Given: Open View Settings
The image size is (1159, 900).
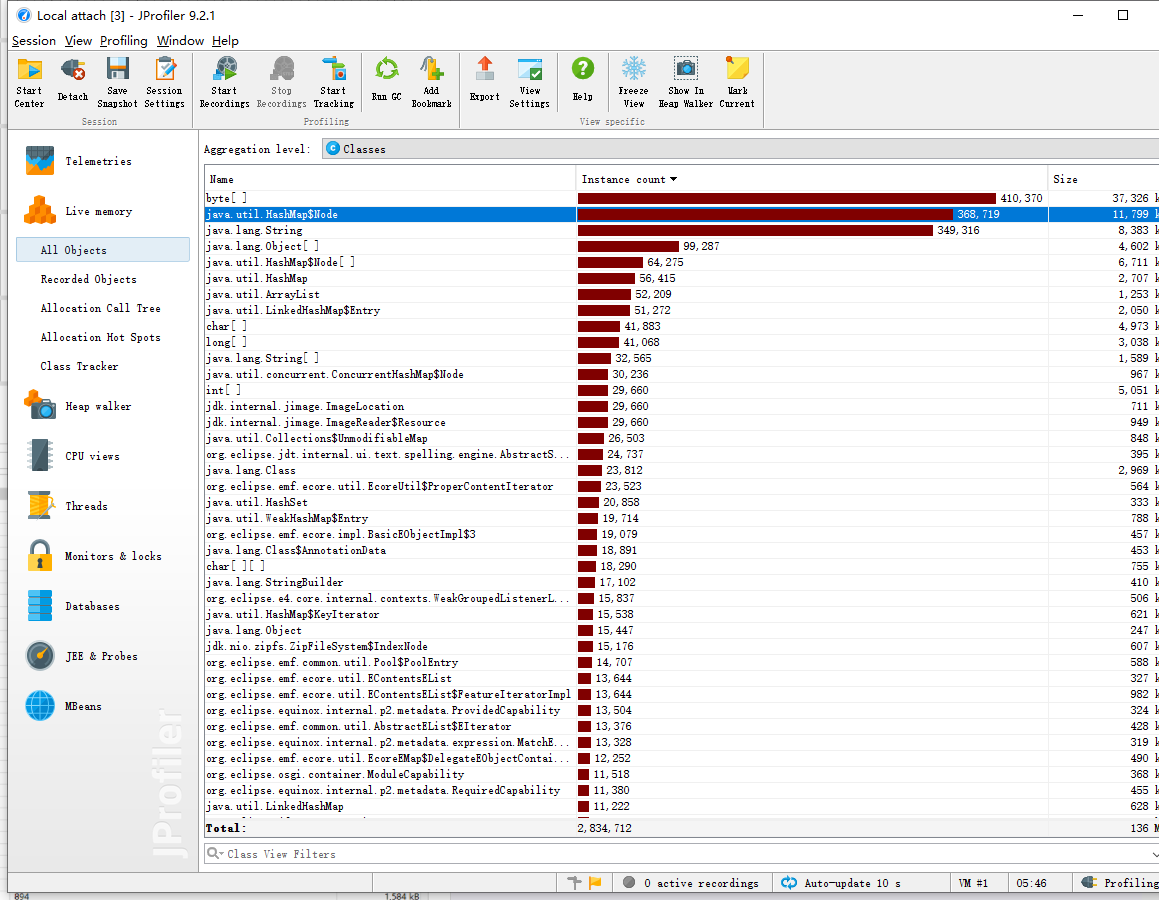Looking at the screenshot, I should [x=530, y=82].
